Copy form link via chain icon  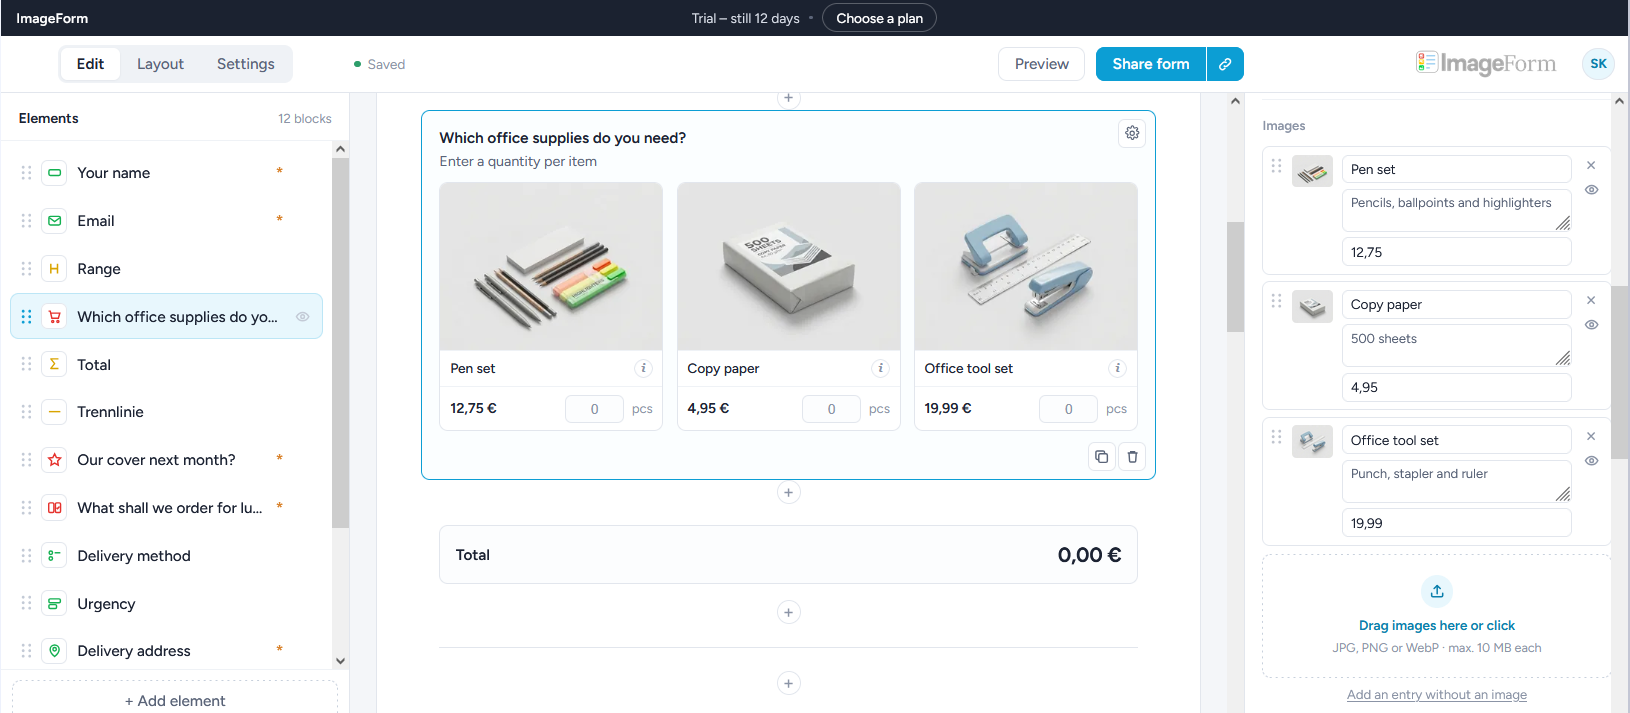pyautogui.click(x=1225, y=64)
